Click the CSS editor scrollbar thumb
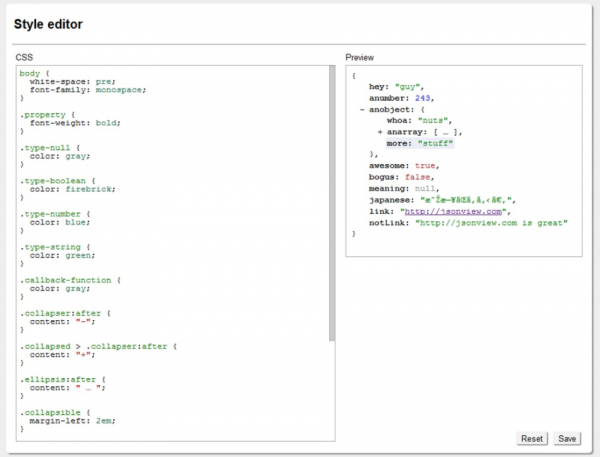 (x=332, y=203)
